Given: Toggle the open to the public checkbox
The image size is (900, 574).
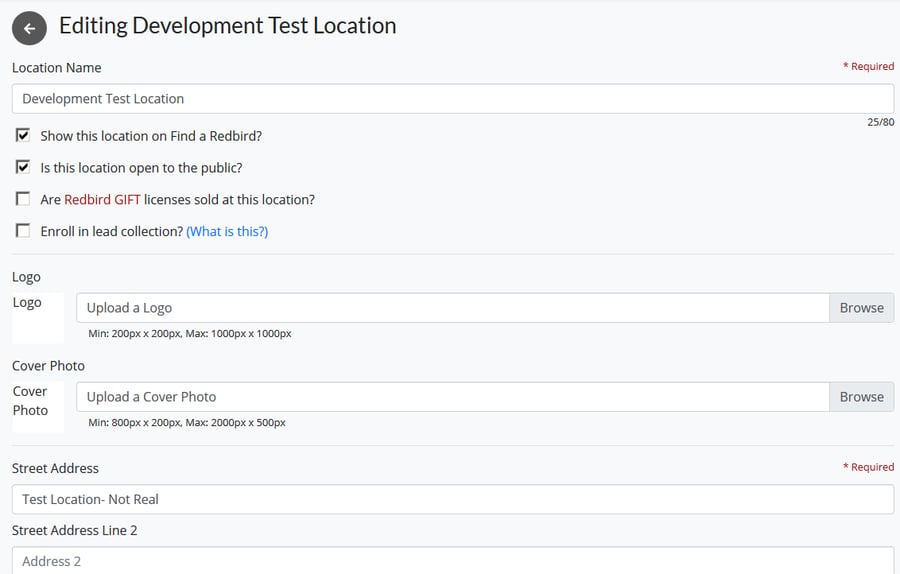Looking at the screenshot, I should 23,168.
